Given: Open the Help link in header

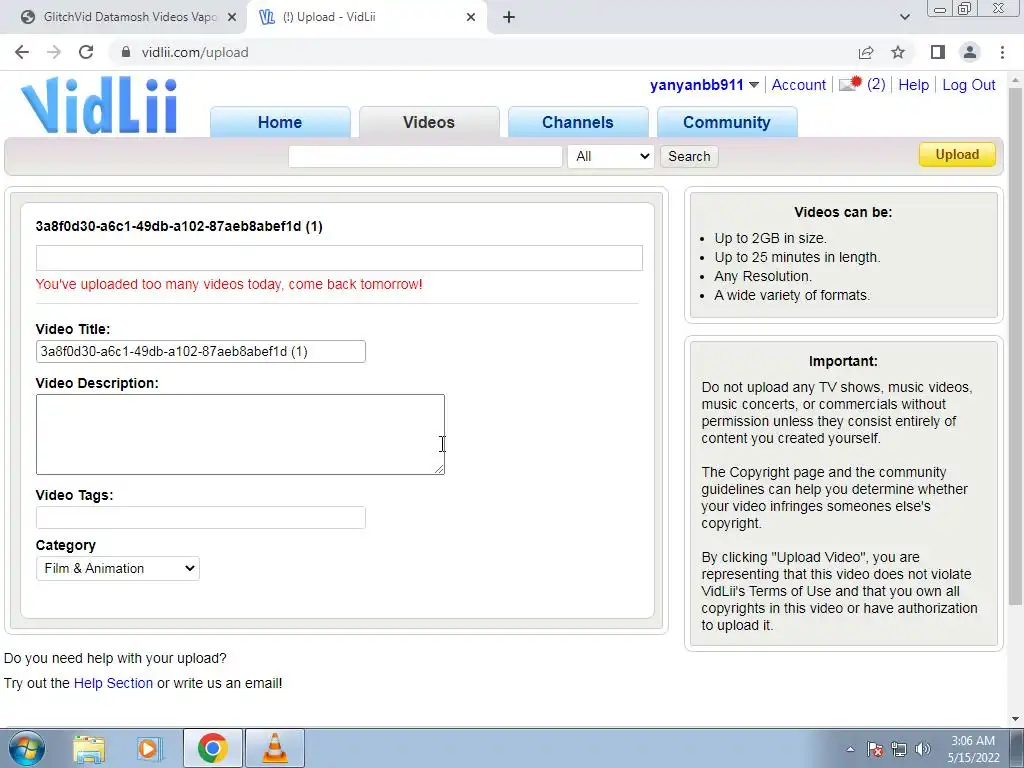Looking at the screenshot, I should (x=913, y=85).
